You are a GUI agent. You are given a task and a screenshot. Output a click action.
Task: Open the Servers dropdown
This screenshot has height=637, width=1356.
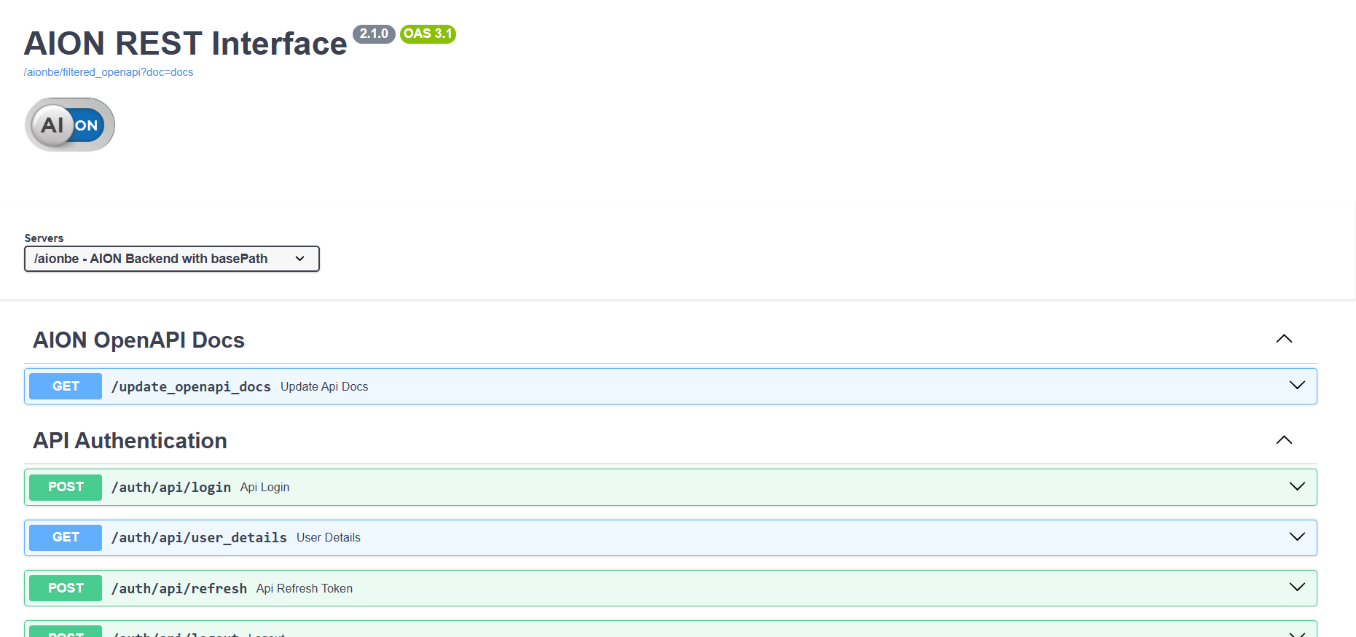[x=171, y=258]
